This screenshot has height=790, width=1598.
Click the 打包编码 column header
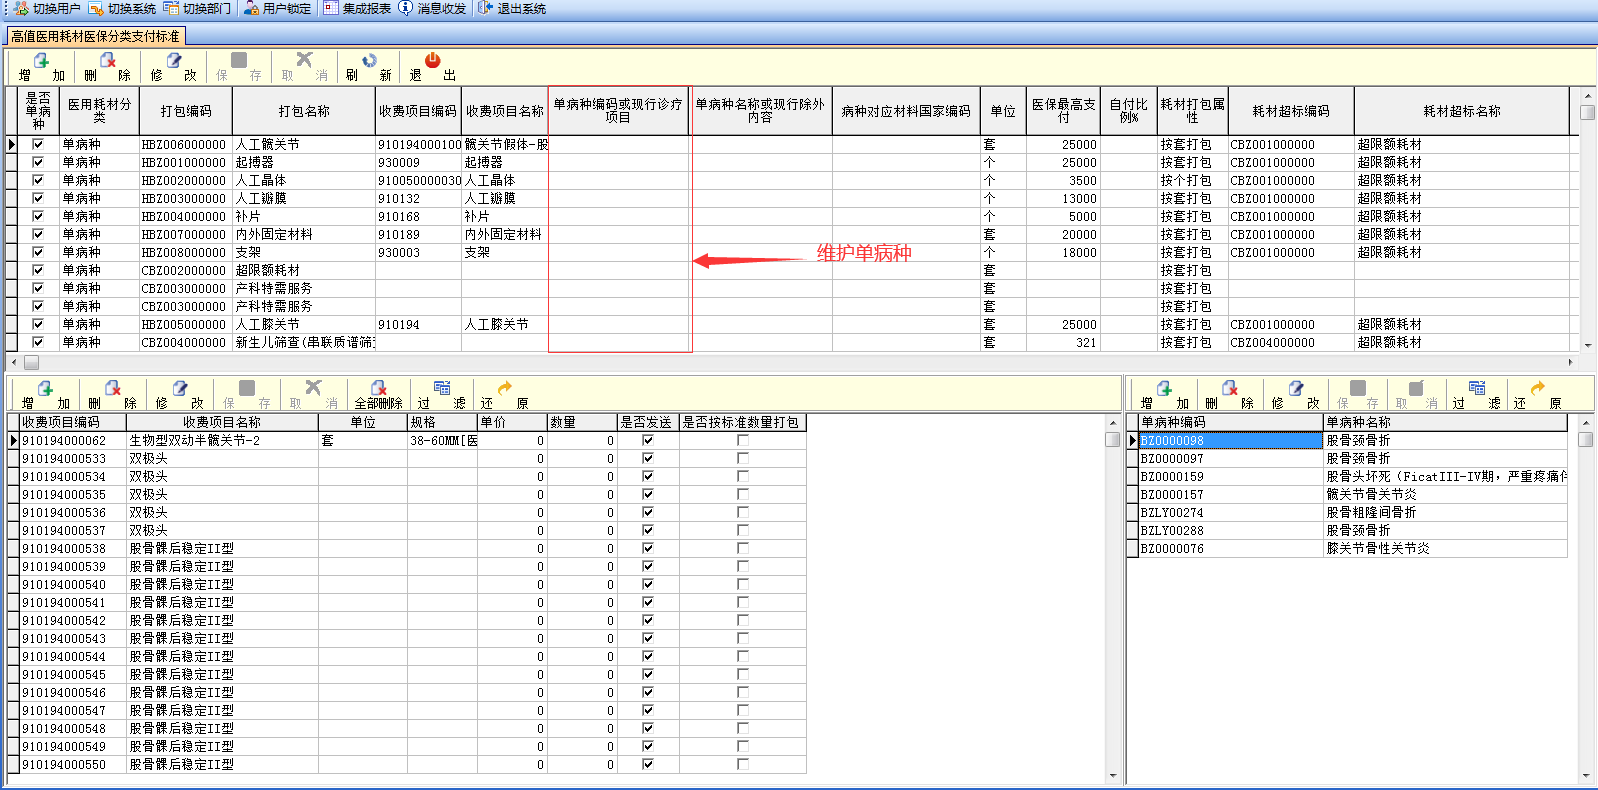(x=186, y=111)
